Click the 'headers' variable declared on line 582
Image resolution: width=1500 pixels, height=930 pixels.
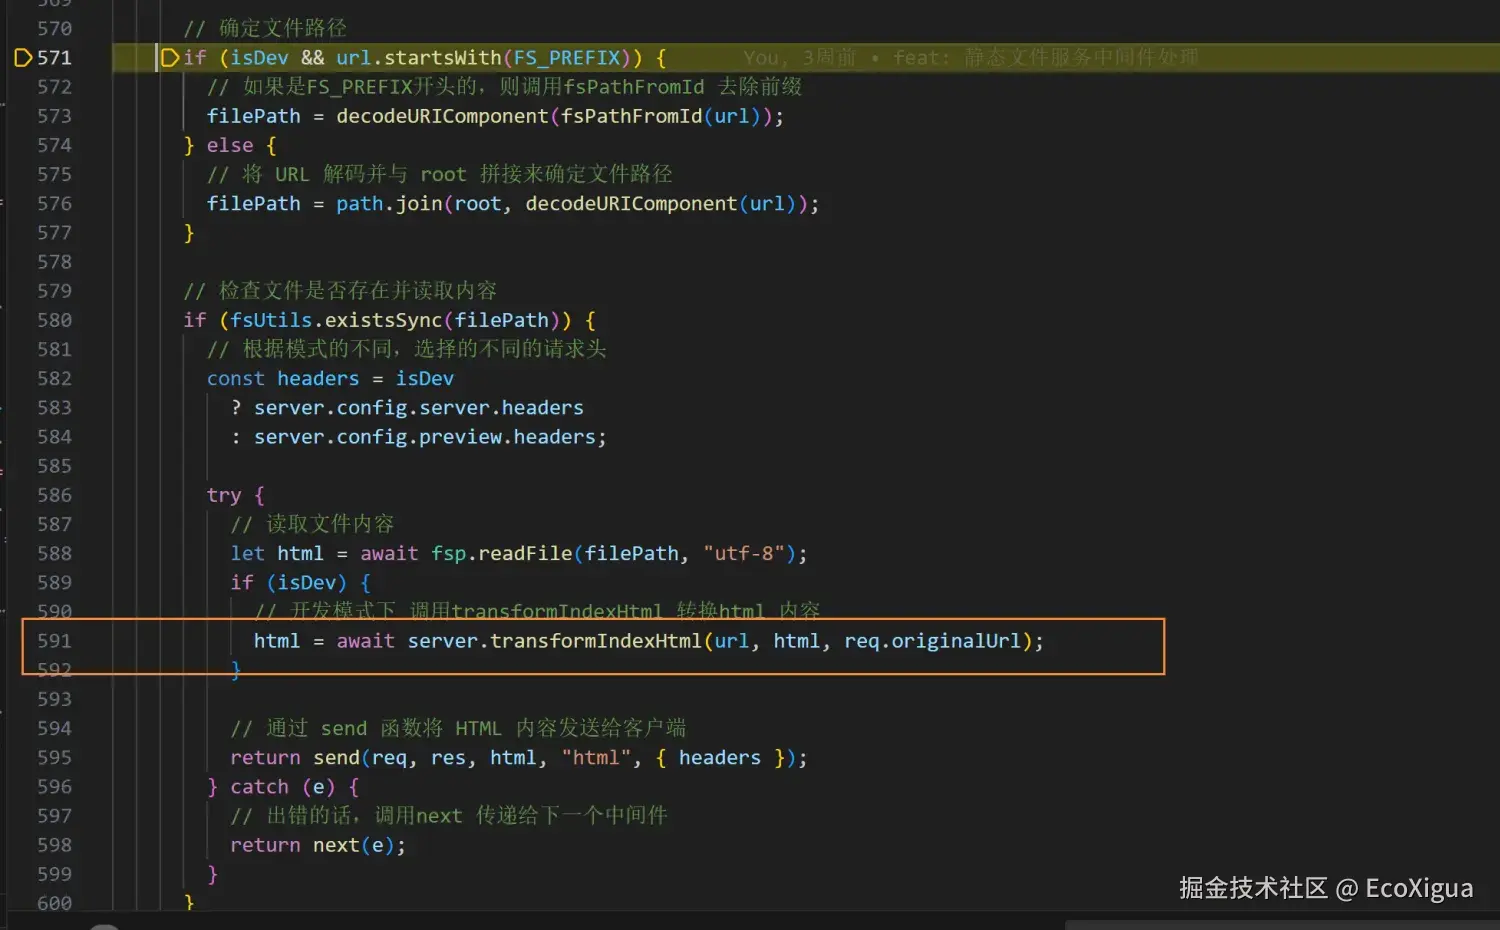coord(318,379)
